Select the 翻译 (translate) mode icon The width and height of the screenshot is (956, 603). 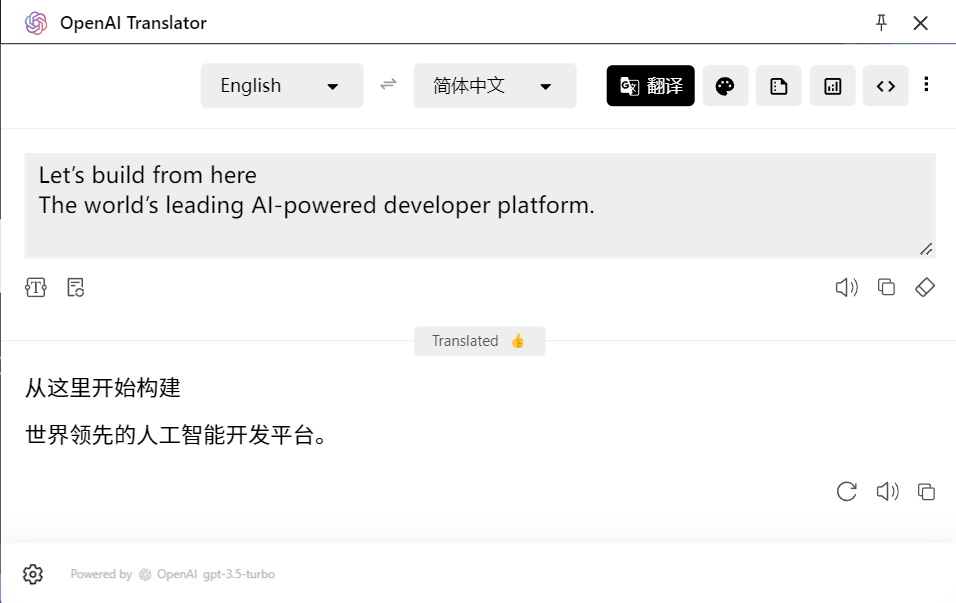650,86
